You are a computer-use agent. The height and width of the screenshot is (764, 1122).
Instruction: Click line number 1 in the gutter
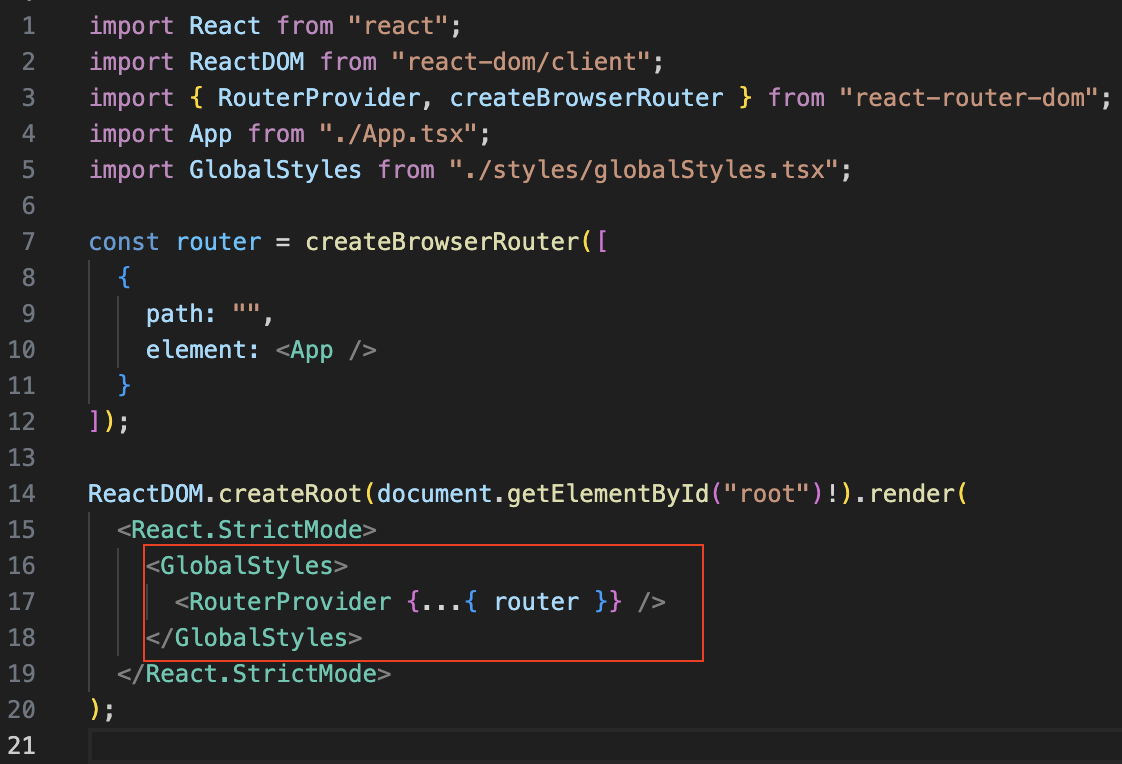[28, 26]
